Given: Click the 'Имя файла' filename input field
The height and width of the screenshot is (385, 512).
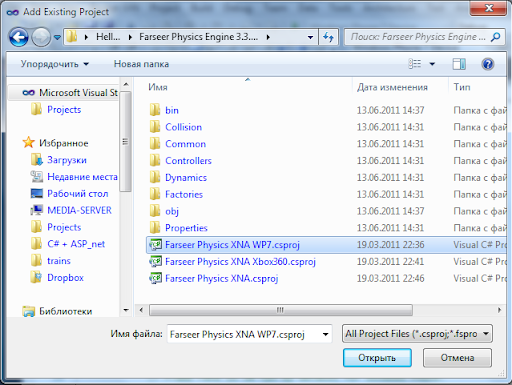Looking at the screenshot, I should click(243, 334).
